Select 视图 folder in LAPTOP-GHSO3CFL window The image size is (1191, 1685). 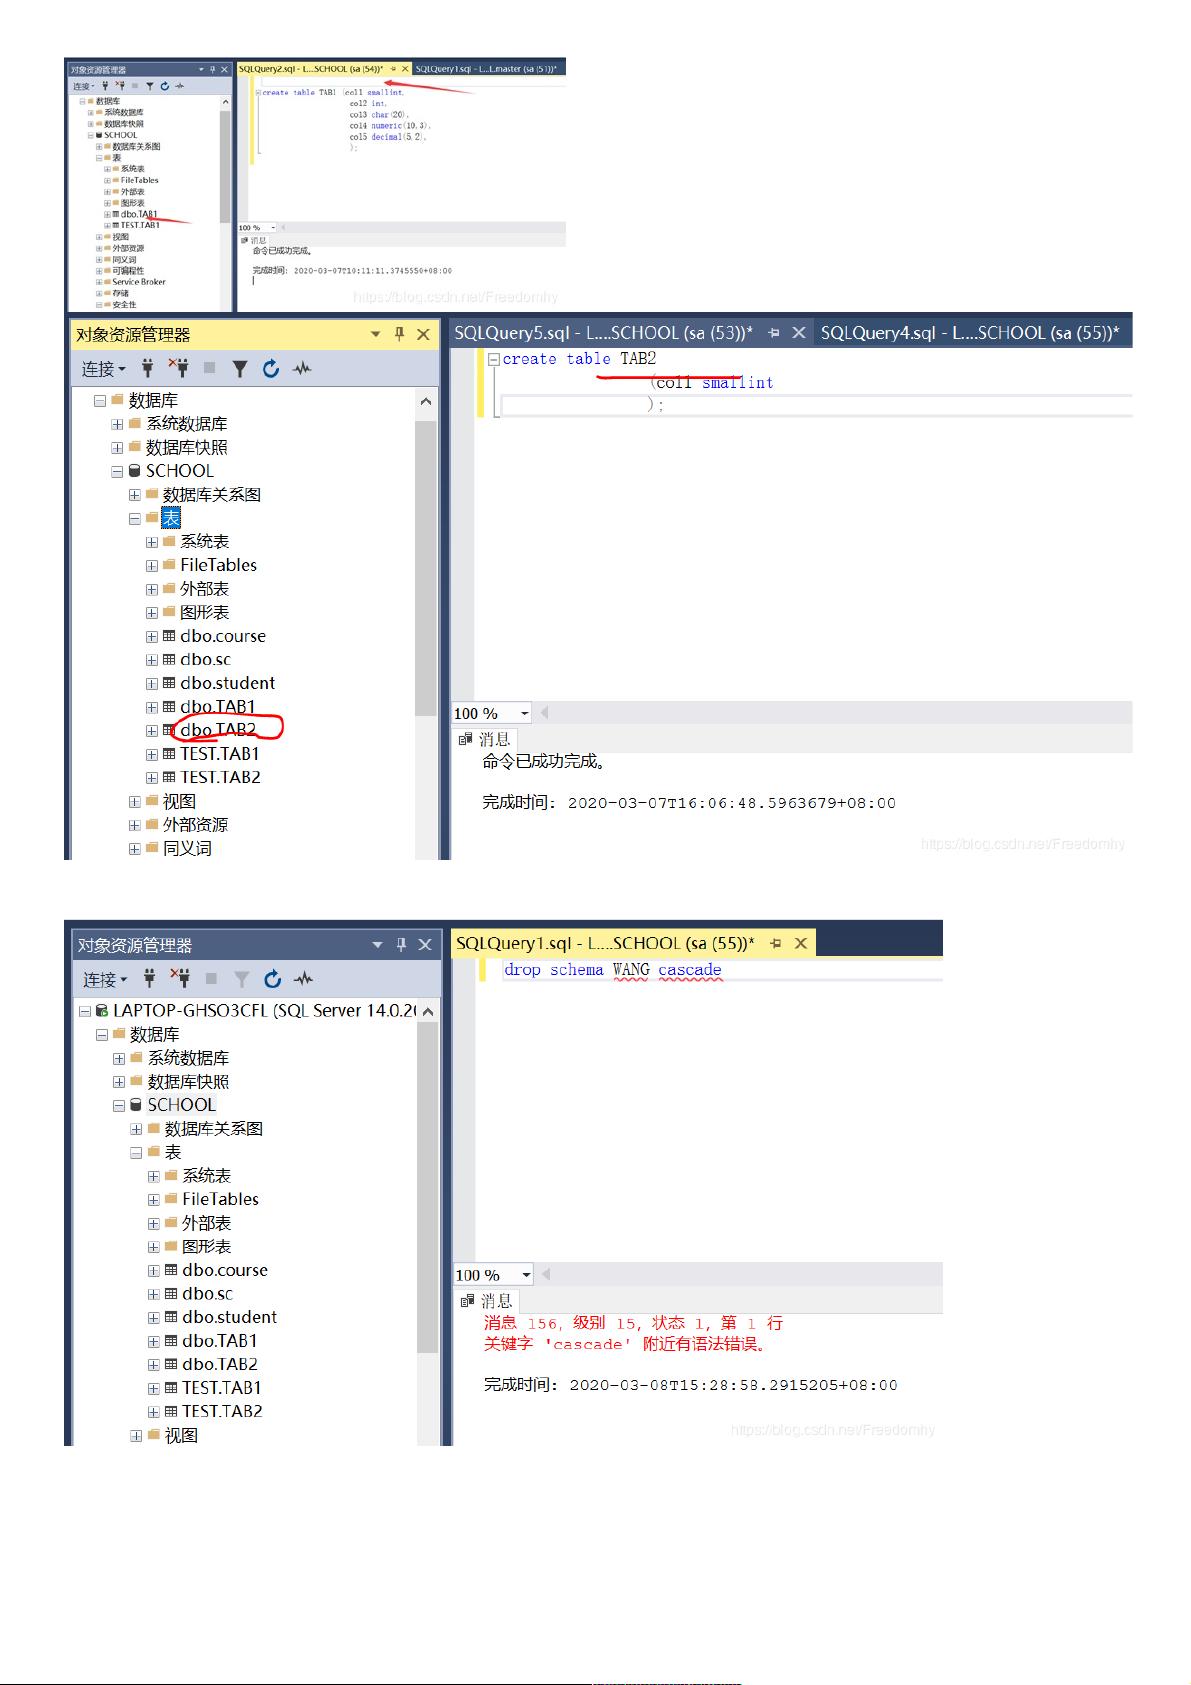181,1435
